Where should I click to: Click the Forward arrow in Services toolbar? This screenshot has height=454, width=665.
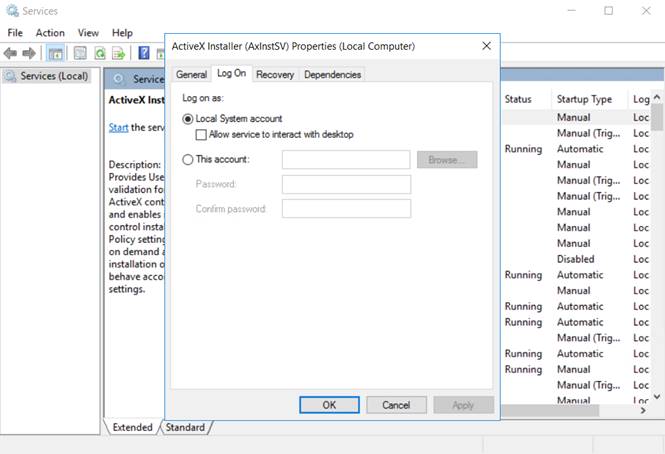(x=29, y=53)
